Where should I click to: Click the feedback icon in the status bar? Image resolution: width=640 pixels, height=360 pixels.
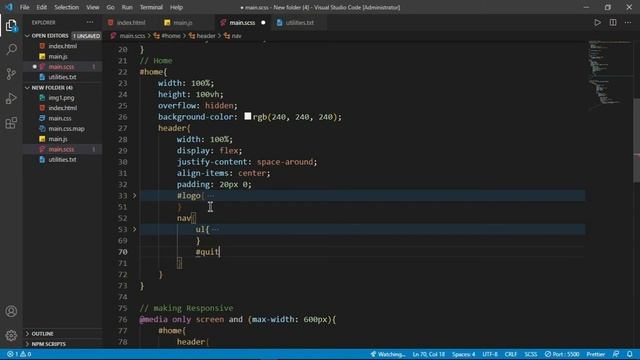[x=616, y=354]
